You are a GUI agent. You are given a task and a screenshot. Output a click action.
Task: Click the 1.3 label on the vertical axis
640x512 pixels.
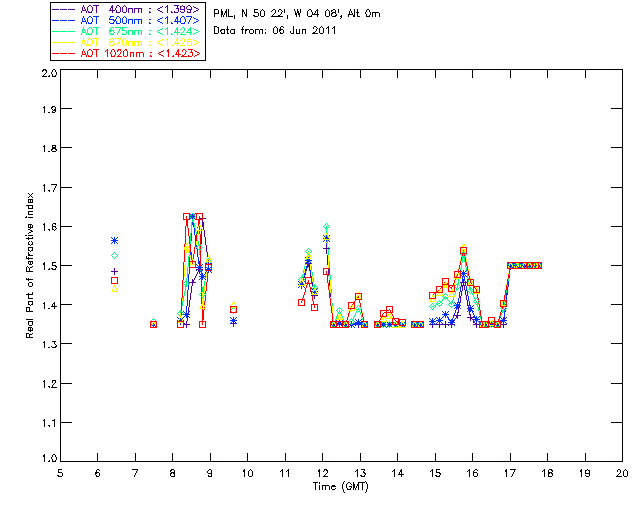(x=49, y=344)
